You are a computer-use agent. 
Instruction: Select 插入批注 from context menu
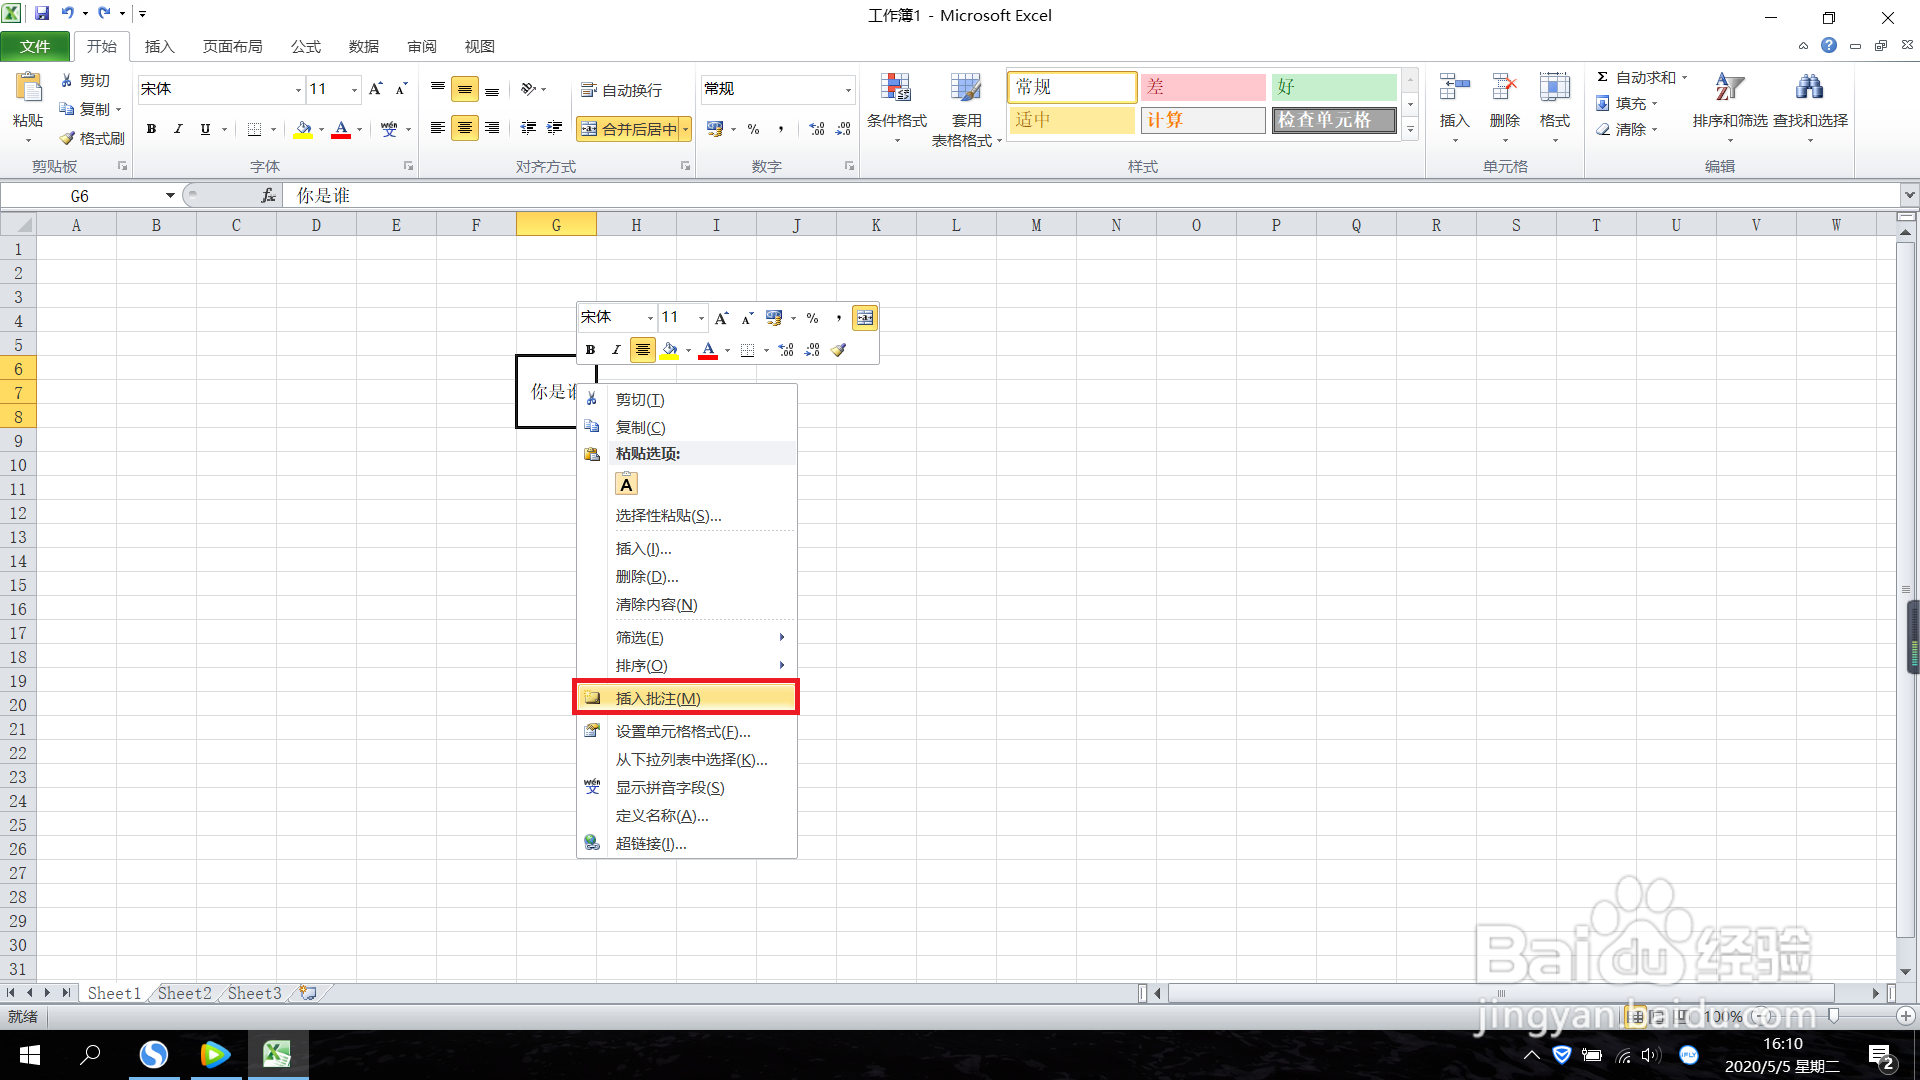coord(657,698)
